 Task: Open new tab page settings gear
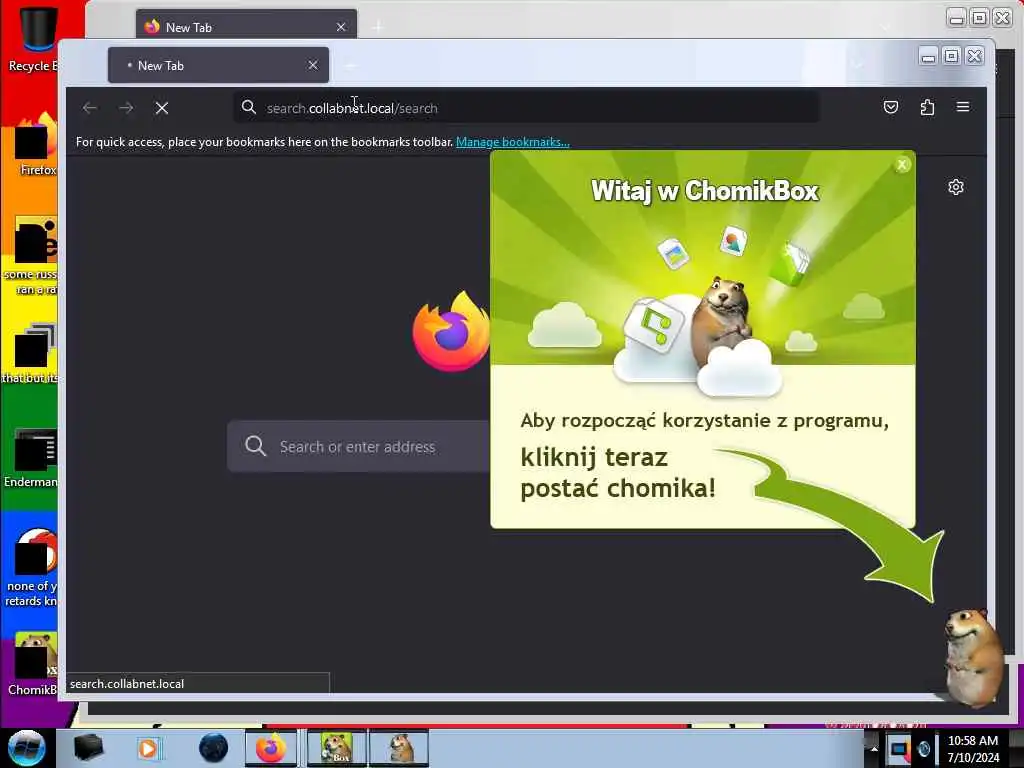coord(955,187)
